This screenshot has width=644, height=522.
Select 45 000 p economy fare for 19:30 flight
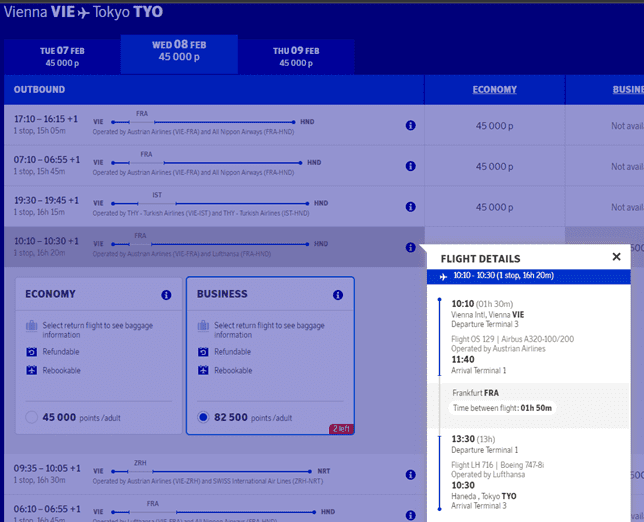[494, 207]
